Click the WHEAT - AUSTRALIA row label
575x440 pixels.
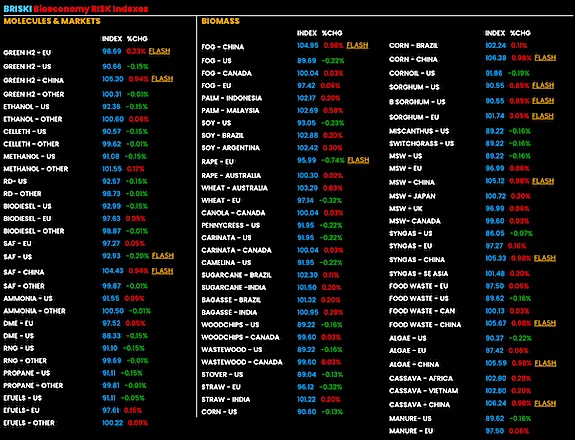click(x=235, y=188)
